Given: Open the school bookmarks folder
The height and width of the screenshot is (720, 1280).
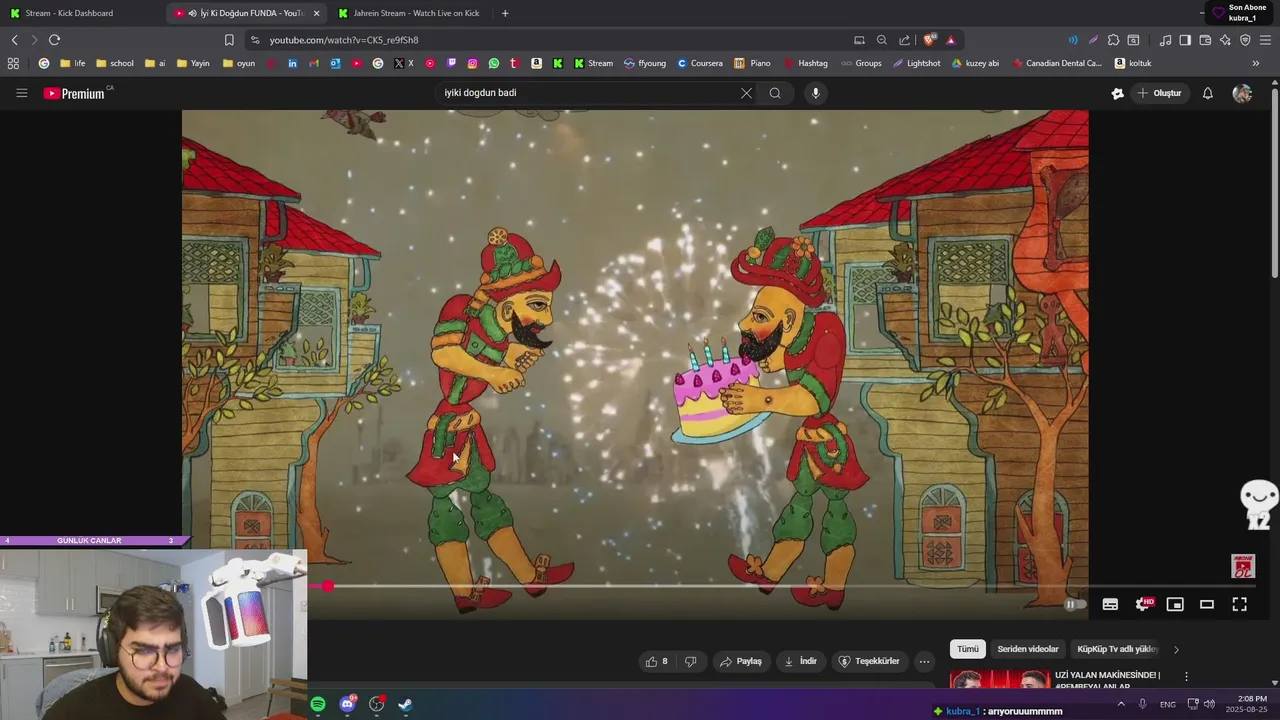Looking at the screenshot, I should point(115,63).
